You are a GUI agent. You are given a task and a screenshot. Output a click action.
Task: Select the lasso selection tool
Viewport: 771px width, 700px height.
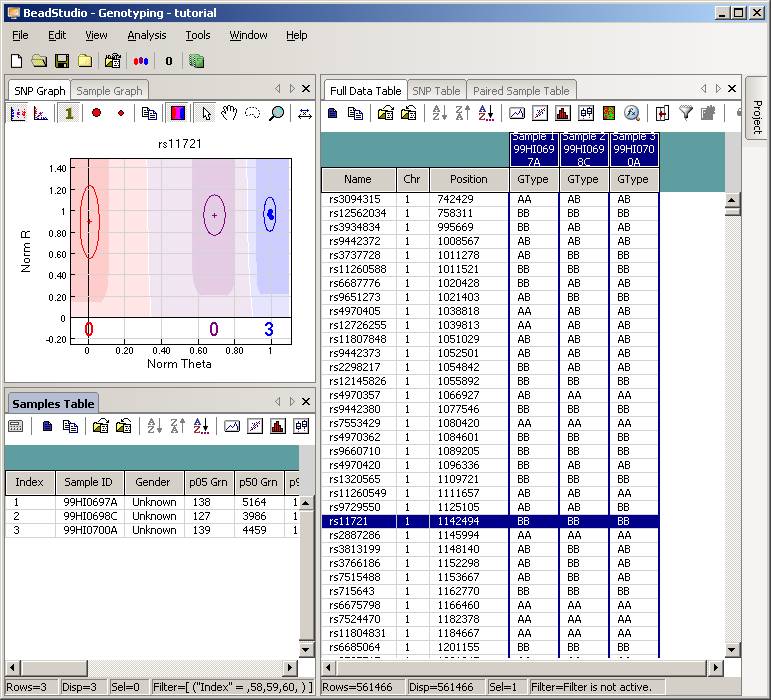pyautogui.click(x=252, y=114)
